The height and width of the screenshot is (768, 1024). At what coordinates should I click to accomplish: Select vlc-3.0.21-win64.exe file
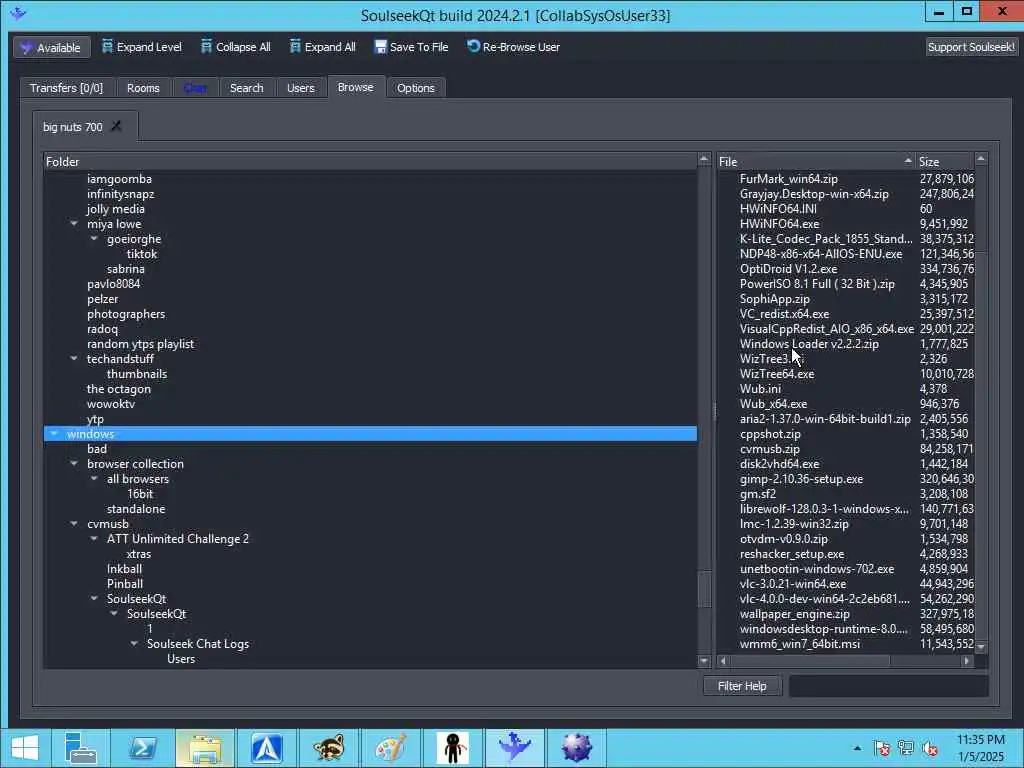point(793,584)
